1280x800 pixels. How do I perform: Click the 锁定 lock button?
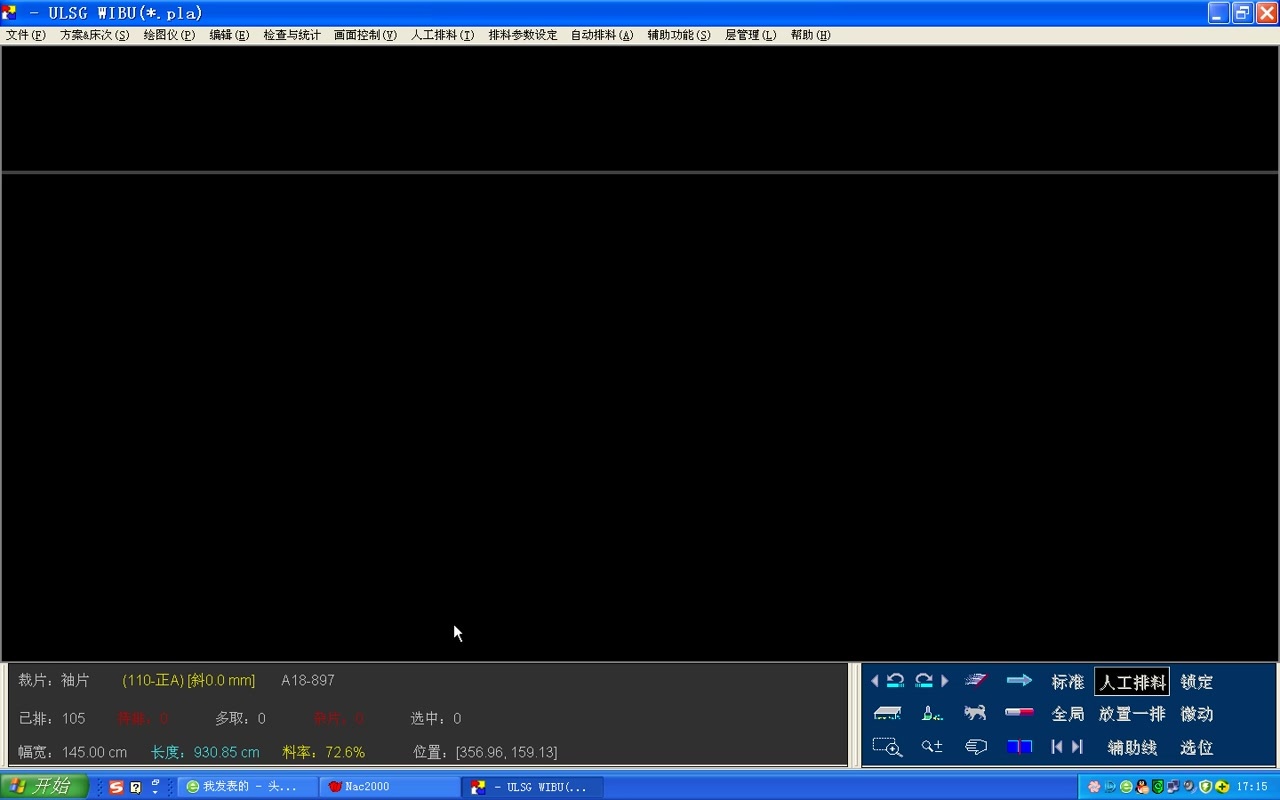(x=1196, y=682)
